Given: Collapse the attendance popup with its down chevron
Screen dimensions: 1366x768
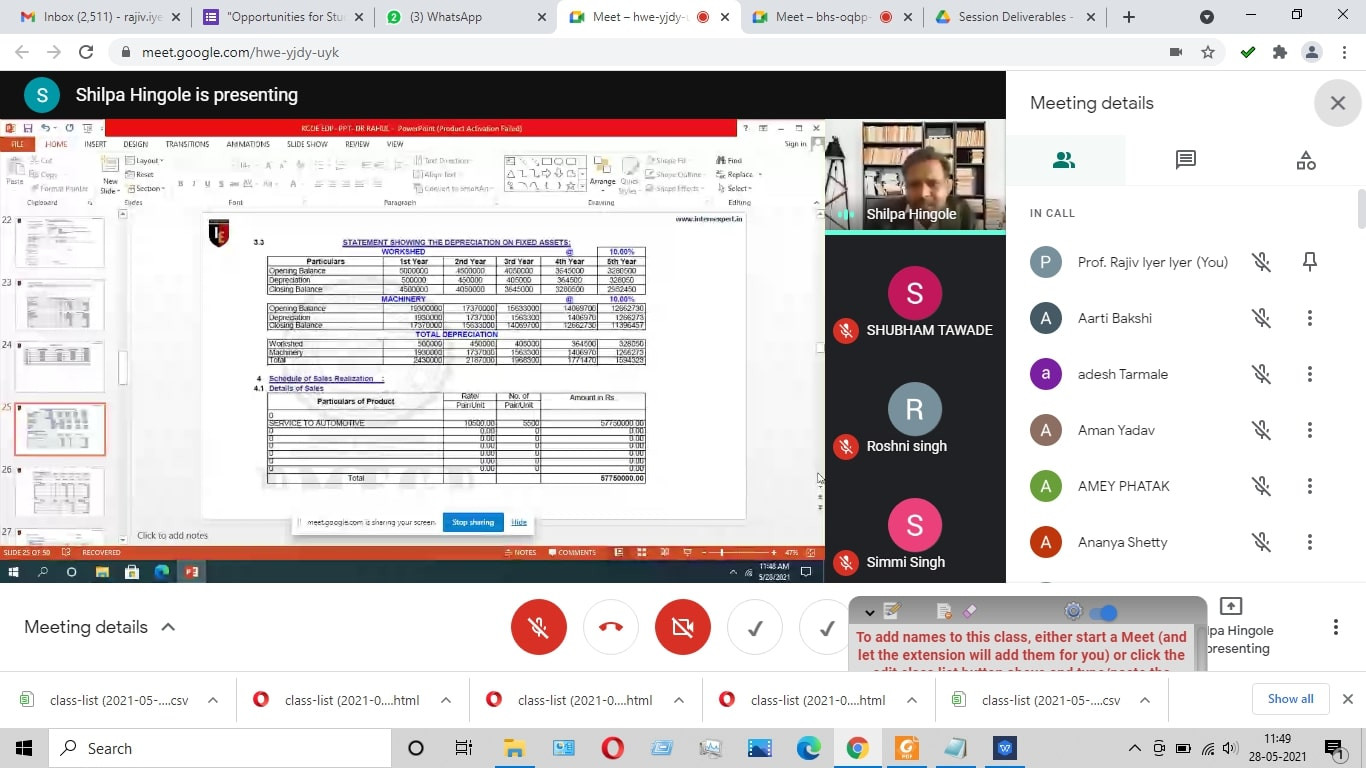Looking at the screenshot, I should [x=869, y=612].
